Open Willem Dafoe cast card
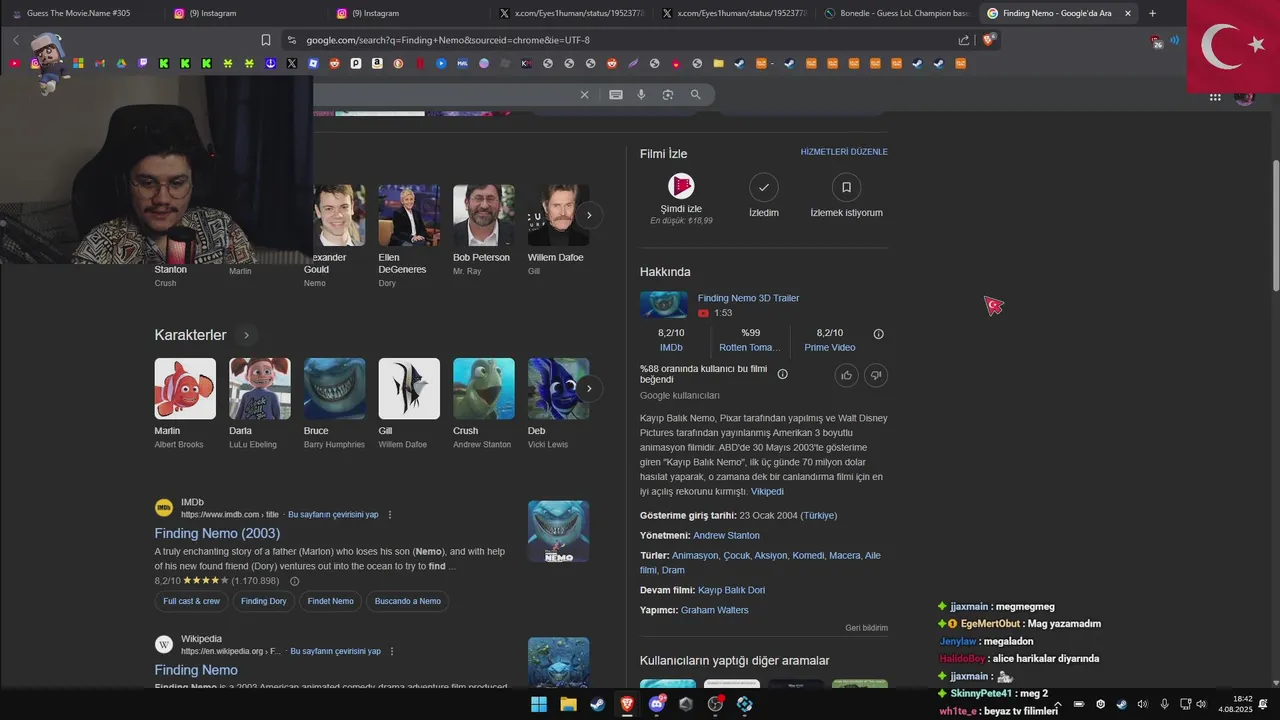Viewport: 1280px width, 720px height. point(558,230)
